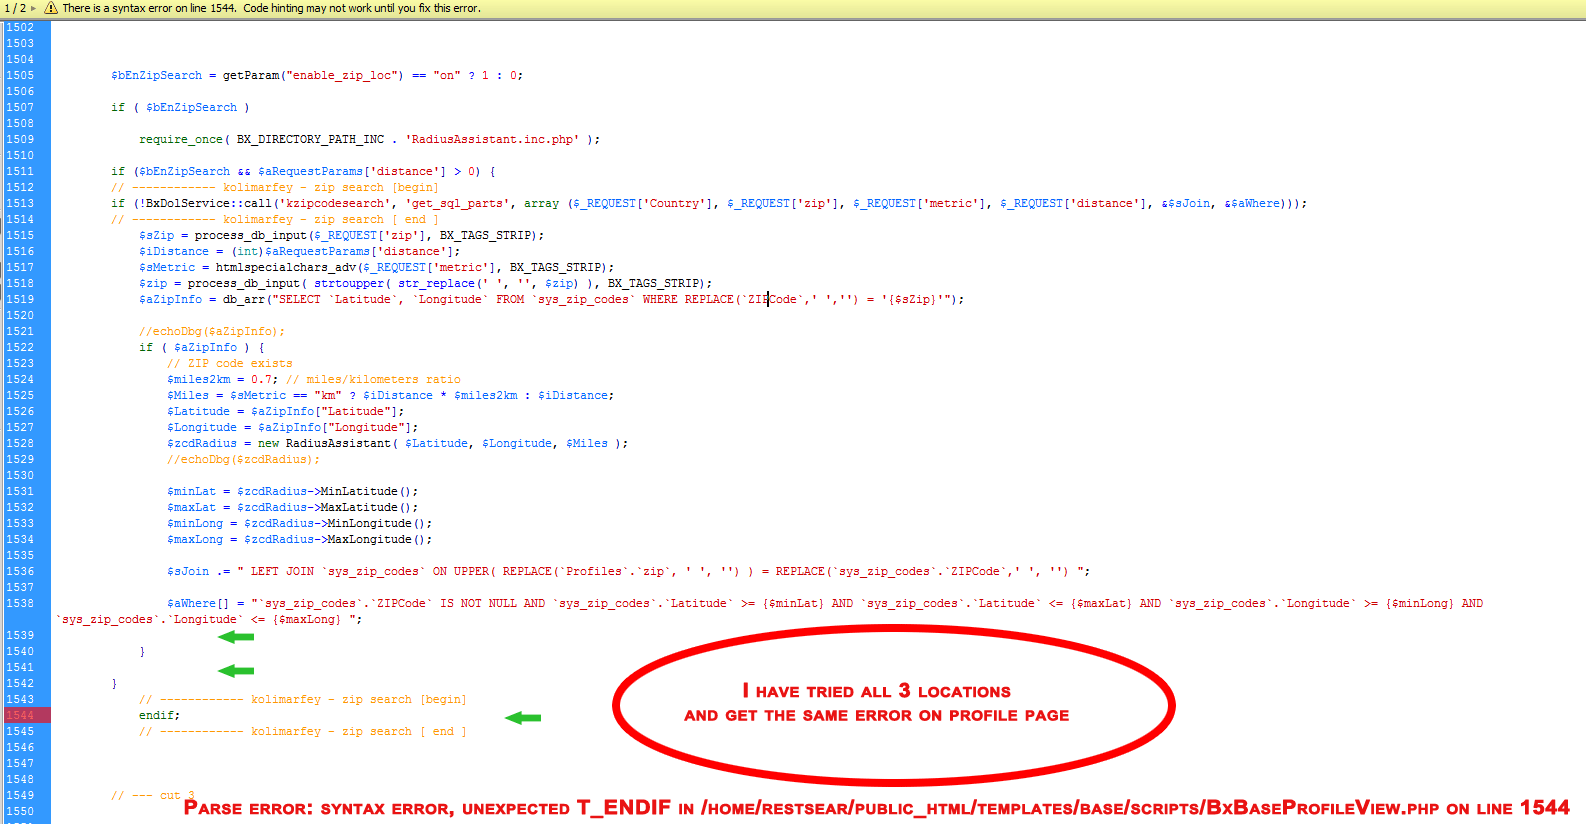1586x824 pixels.
Task: Click the green arrow pointing at endif
Action: click(x=523, y=717)
